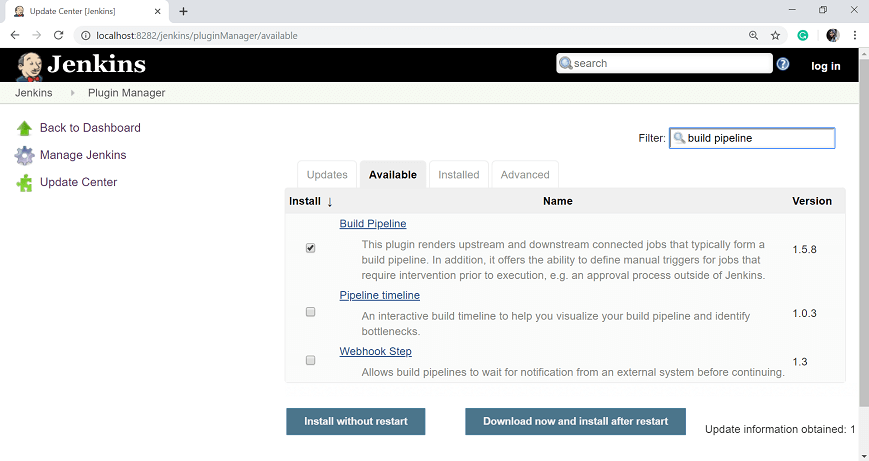This screenshot has height=461, width=869.
Task: Focus the plugin Filter input field
Action: 752,138
